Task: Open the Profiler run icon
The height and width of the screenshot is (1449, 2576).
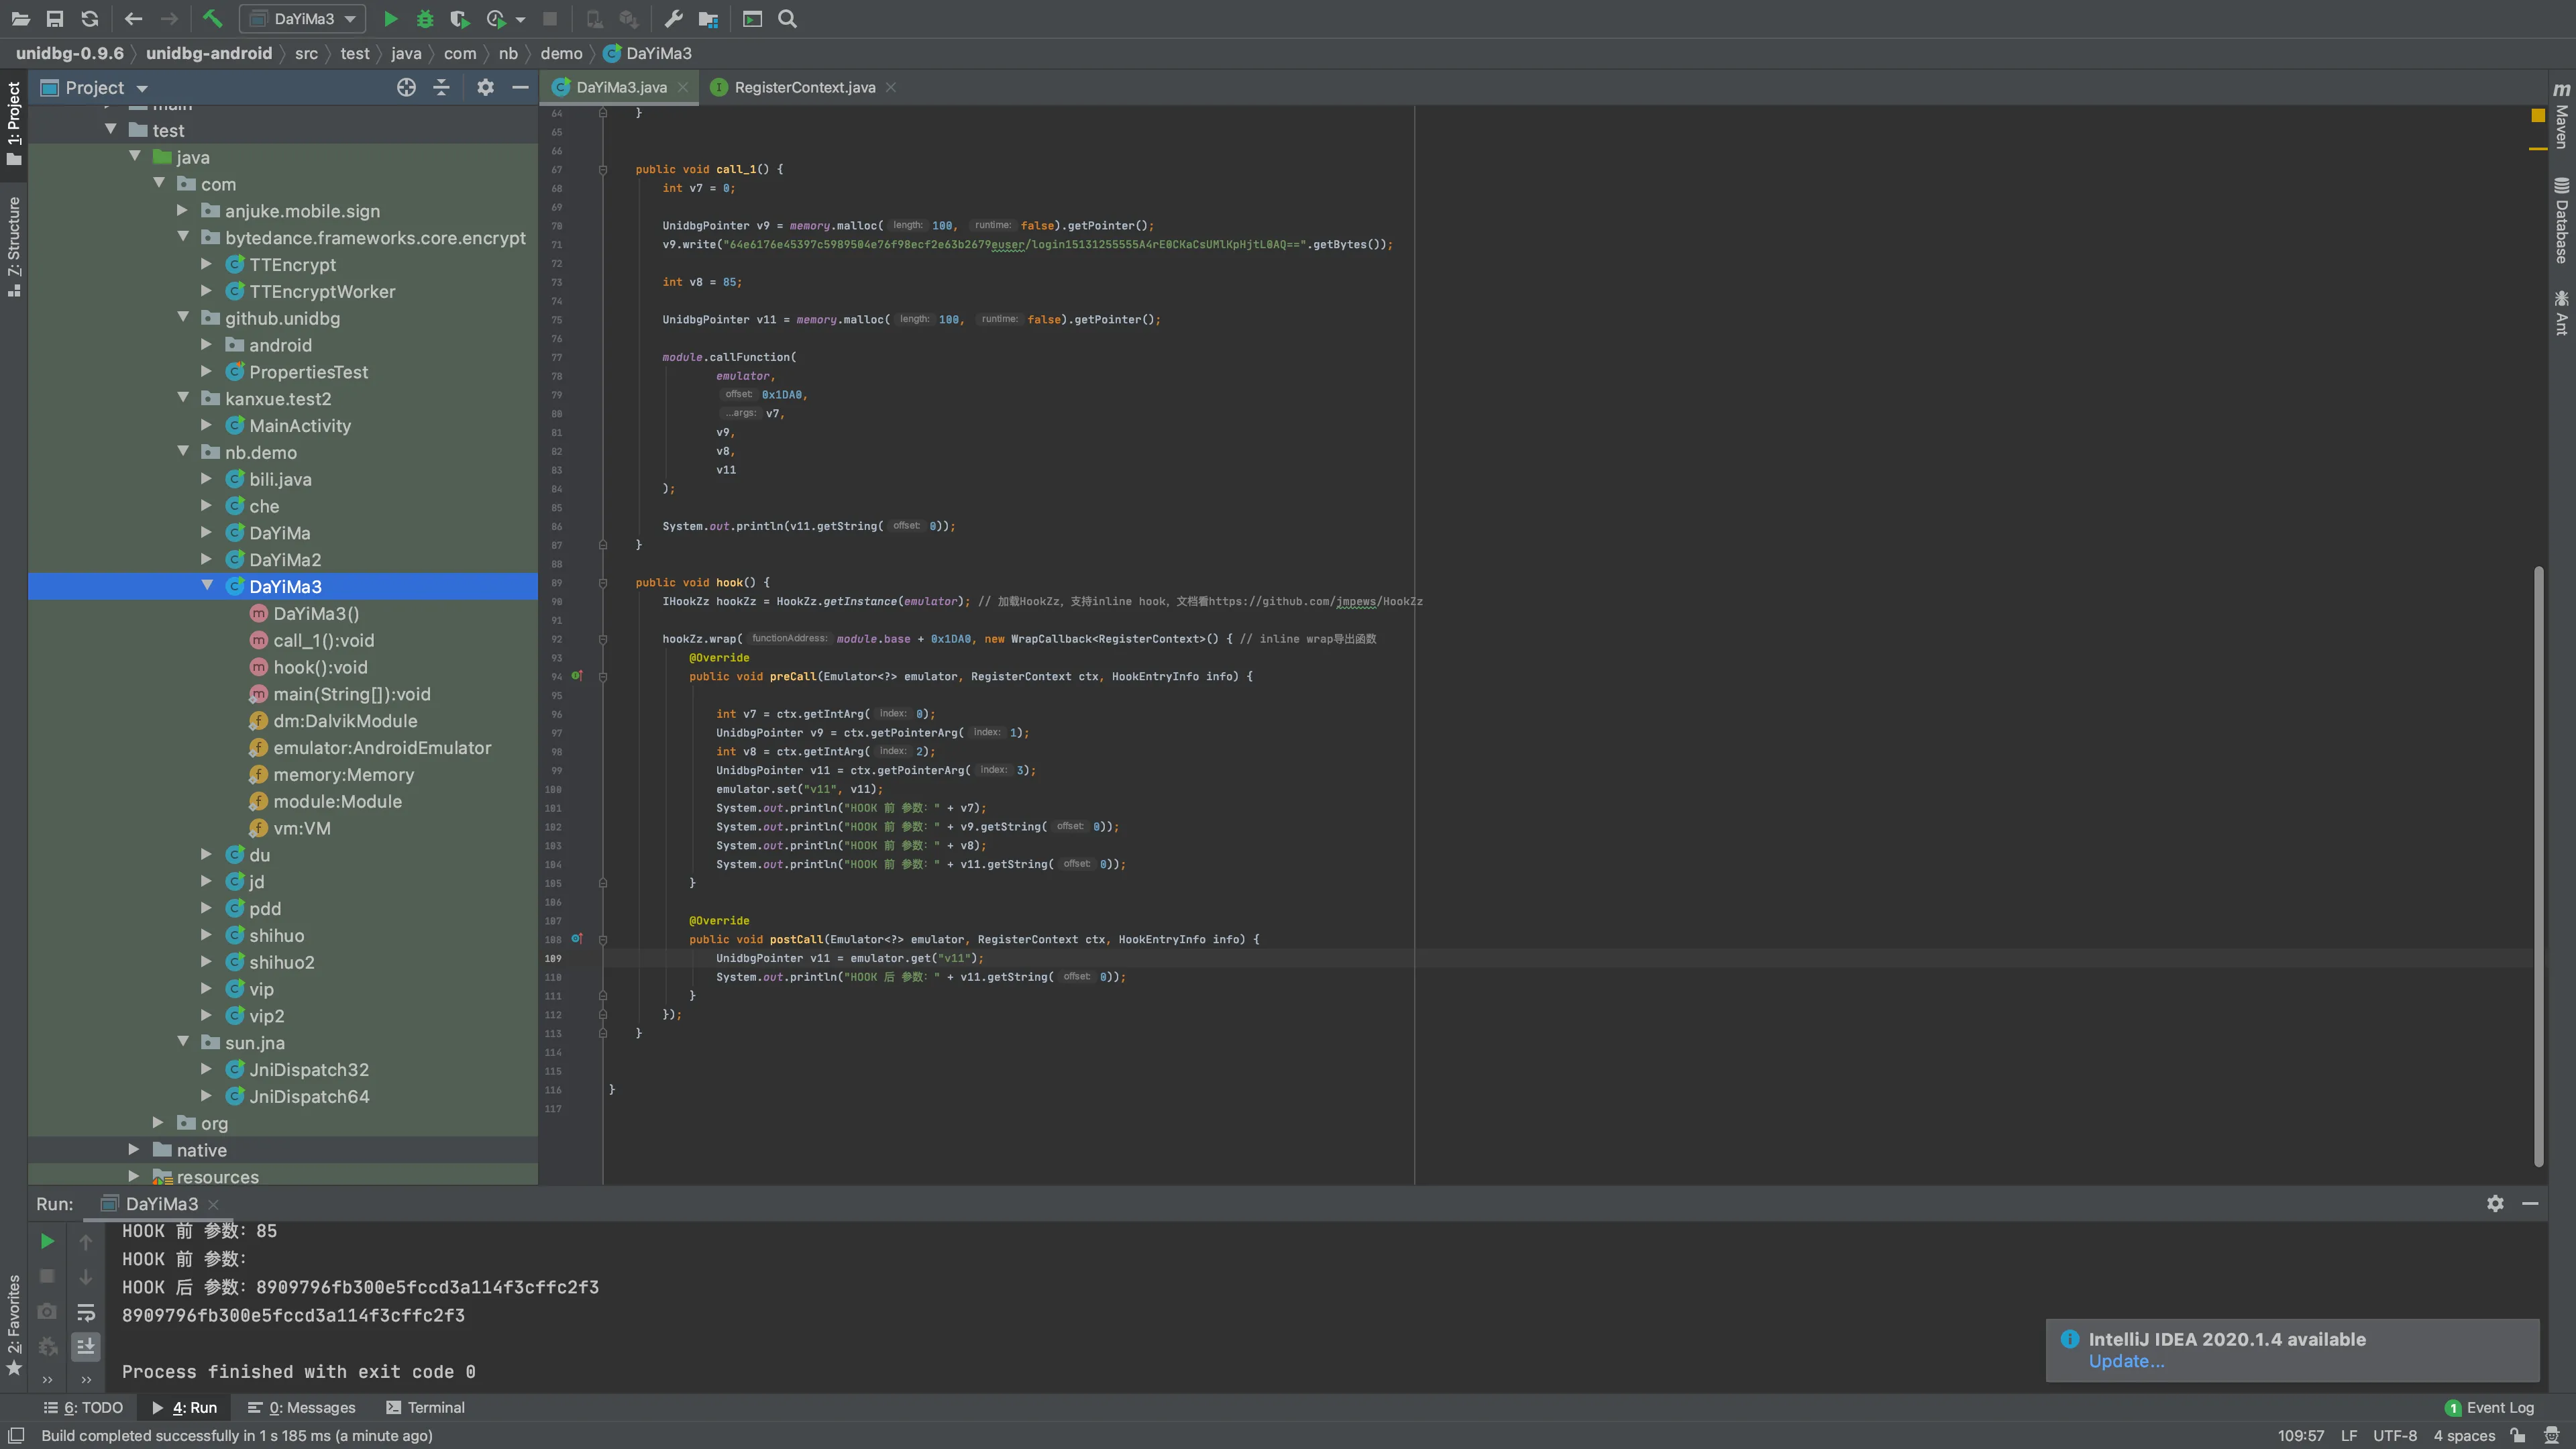Action: pyautogui.click(x=496, y=19)
